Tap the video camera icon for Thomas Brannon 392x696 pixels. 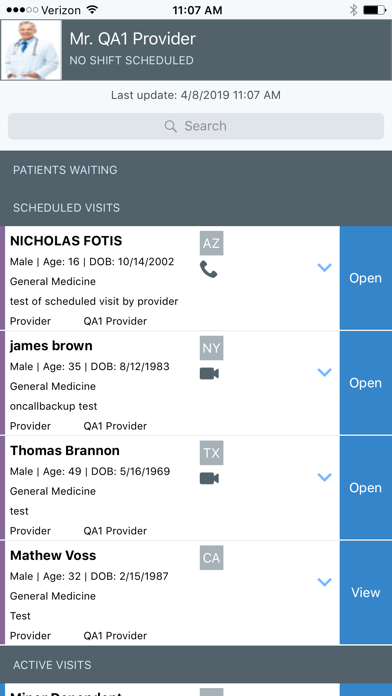point(209,478)
